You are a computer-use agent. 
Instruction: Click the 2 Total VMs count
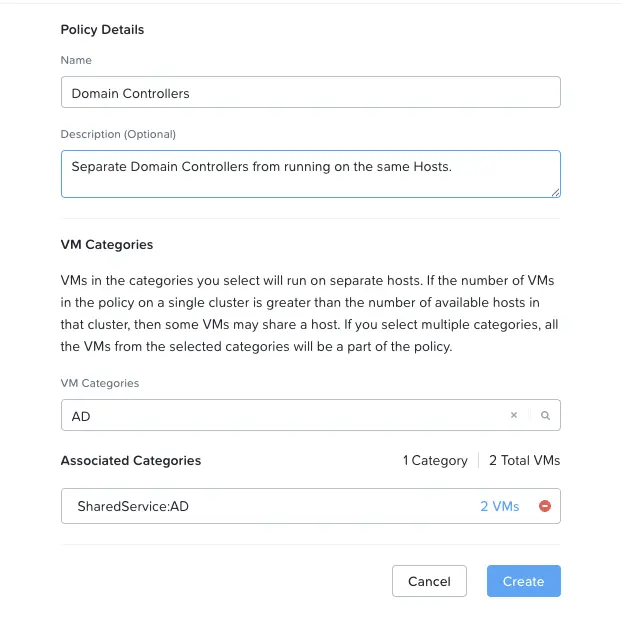(524, 461)
